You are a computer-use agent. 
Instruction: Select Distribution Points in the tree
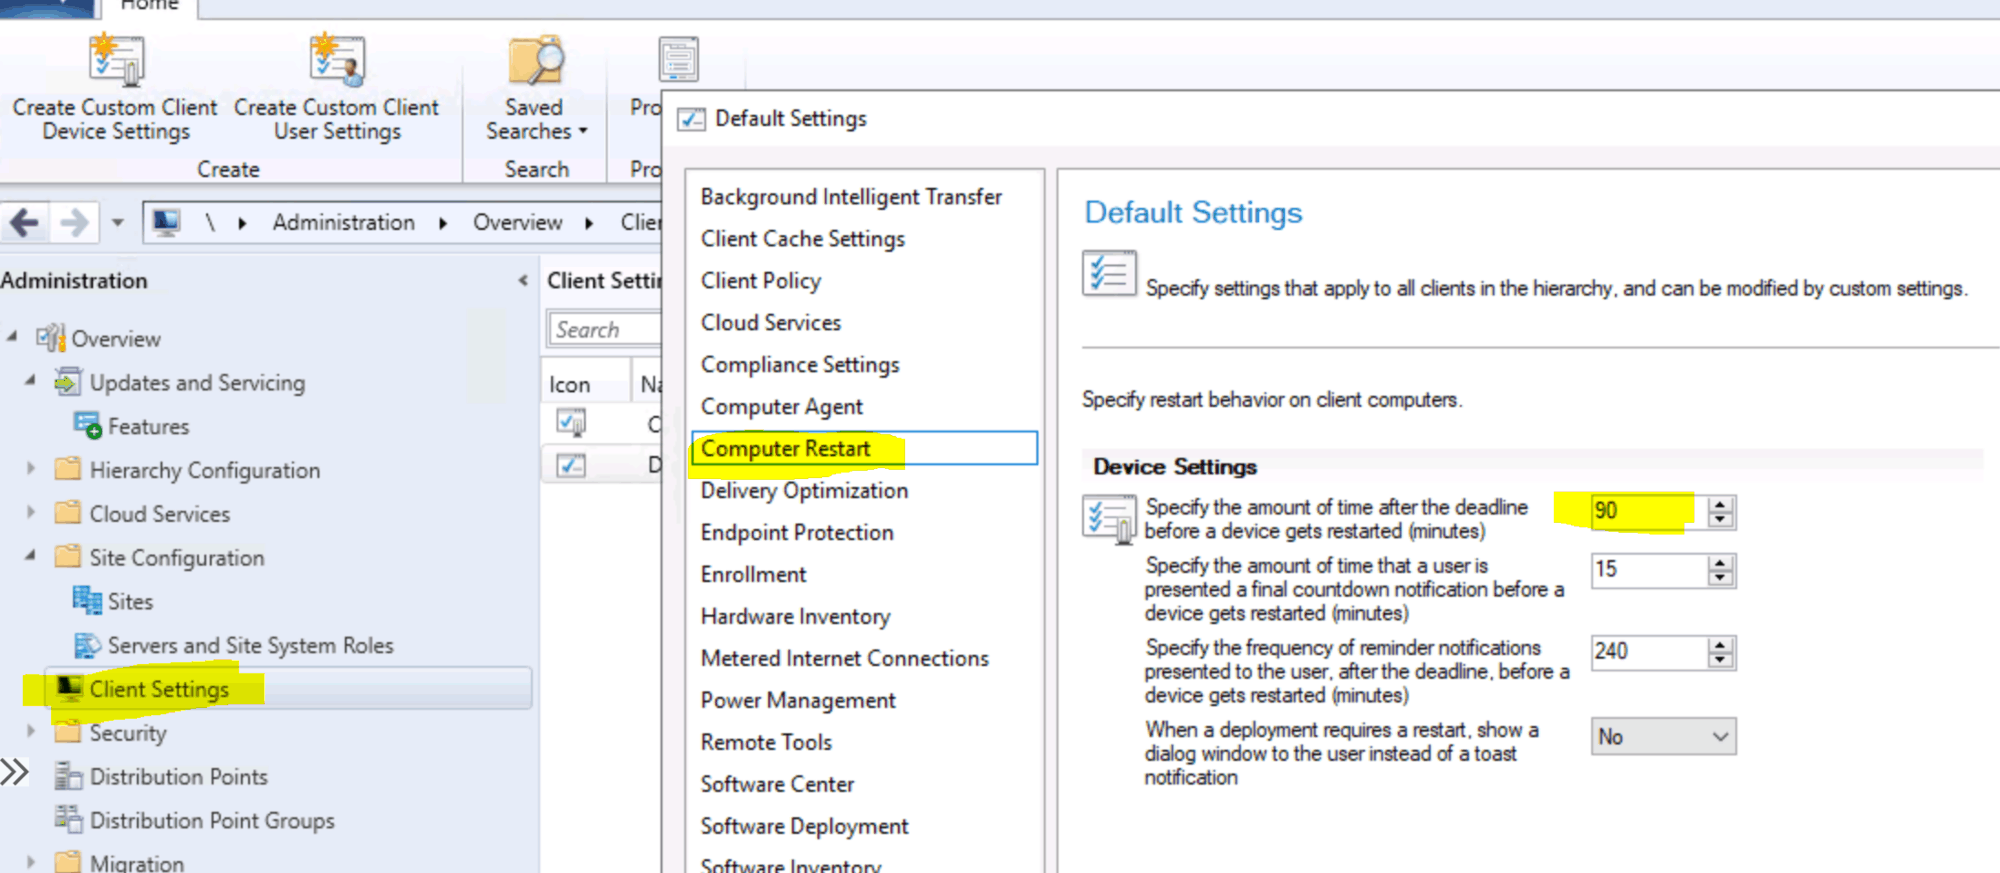pos(178,777)
